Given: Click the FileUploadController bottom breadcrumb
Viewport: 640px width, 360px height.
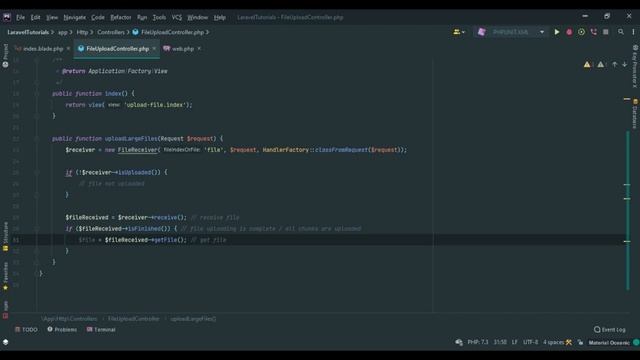Looking at the screenshot, I should (134, 319).
